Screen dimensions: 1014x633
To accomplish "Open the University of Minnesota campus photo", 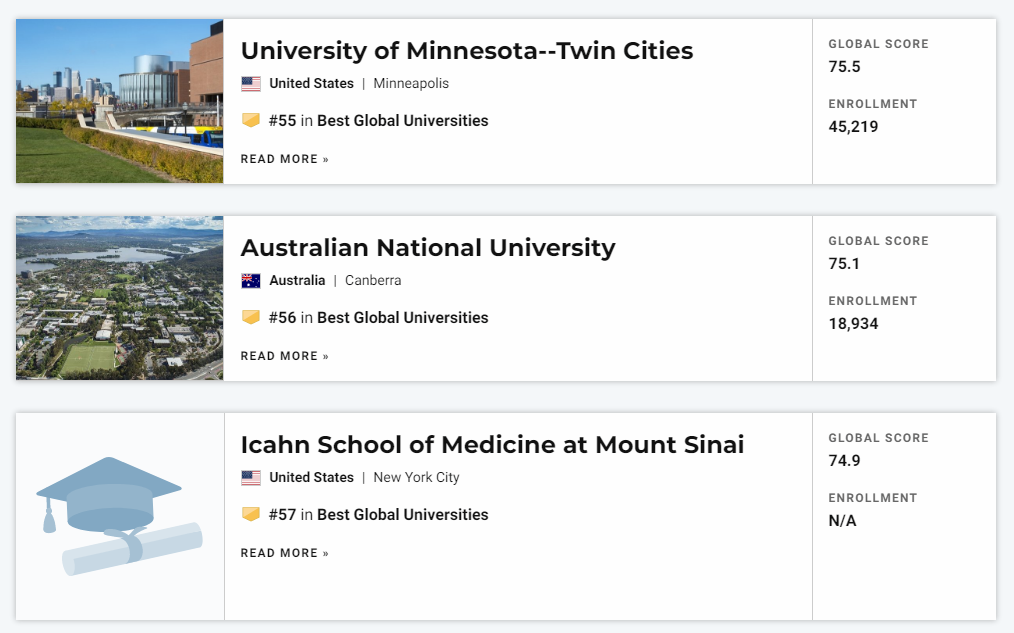I will point(120,101).
